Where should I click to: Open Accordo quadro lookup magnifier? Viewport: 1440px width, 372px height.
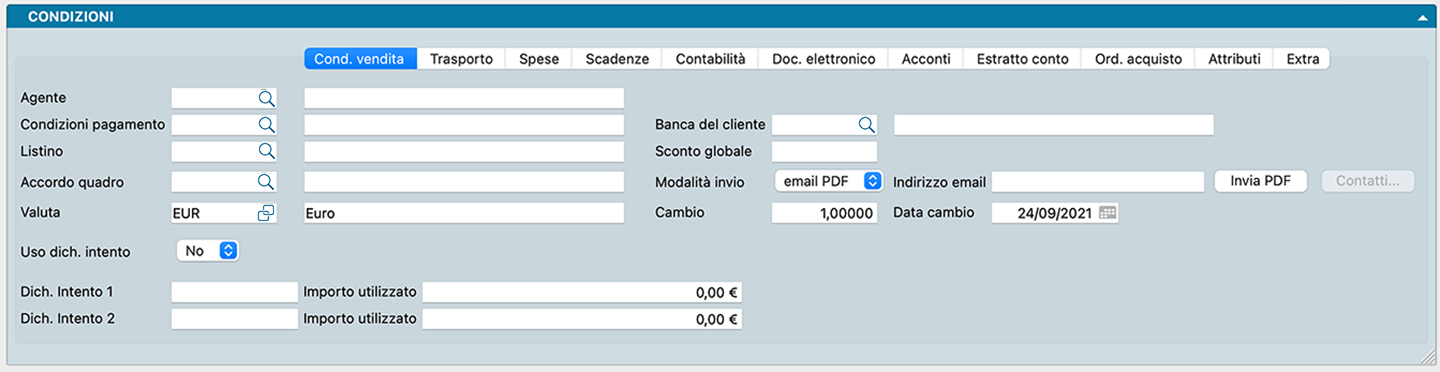pyautogui.click(x=267, y=182)
